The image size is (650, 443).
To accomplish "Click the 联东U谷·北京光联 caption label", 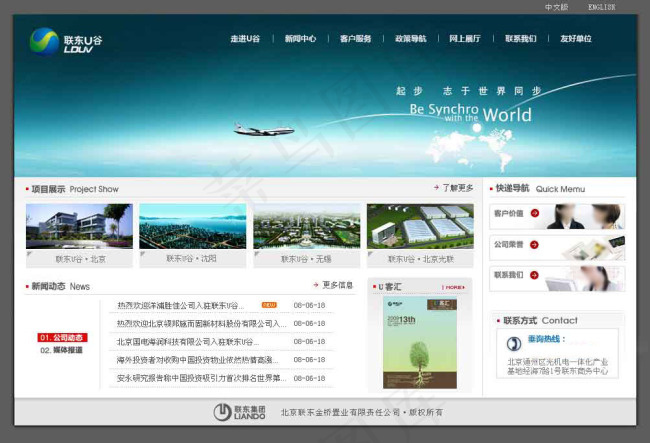I will tap(421, 259).
